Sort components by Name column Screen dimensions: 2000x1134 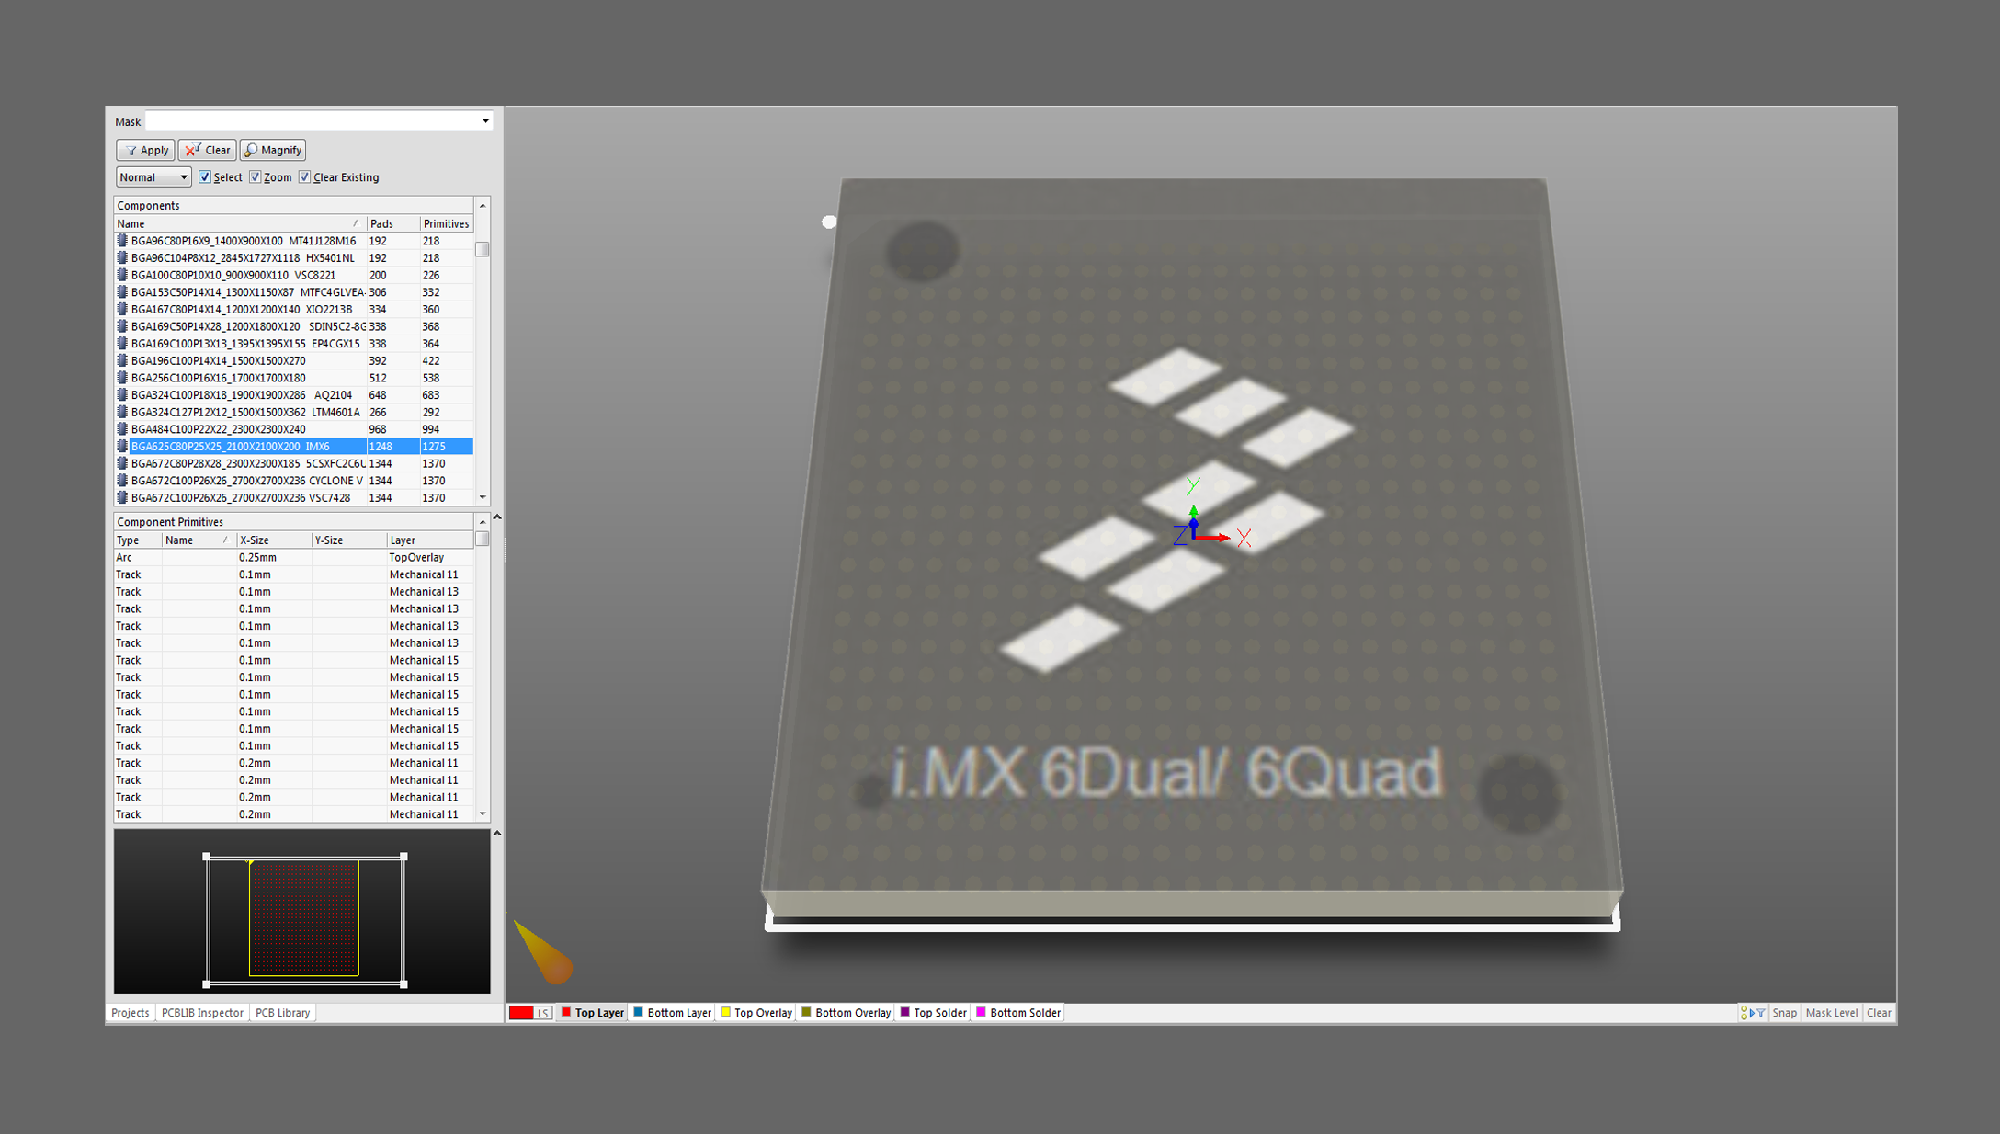coord(239,224)
